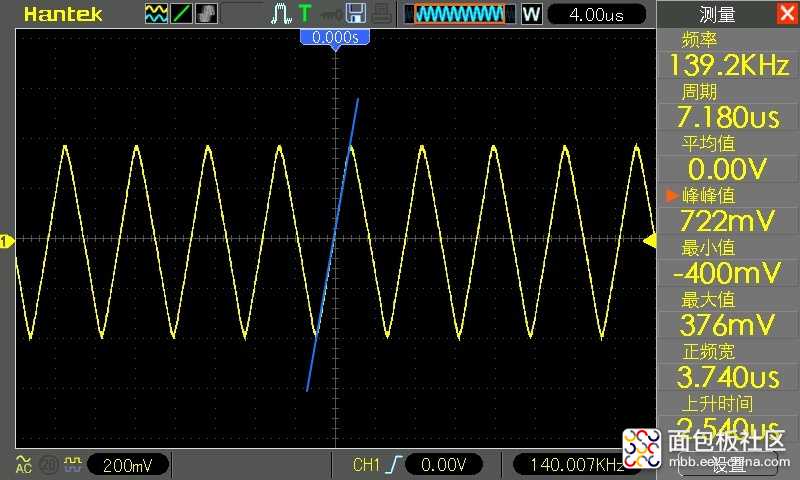Close the measurement panel with the X
800x480 pixels.
click(786, 13)
